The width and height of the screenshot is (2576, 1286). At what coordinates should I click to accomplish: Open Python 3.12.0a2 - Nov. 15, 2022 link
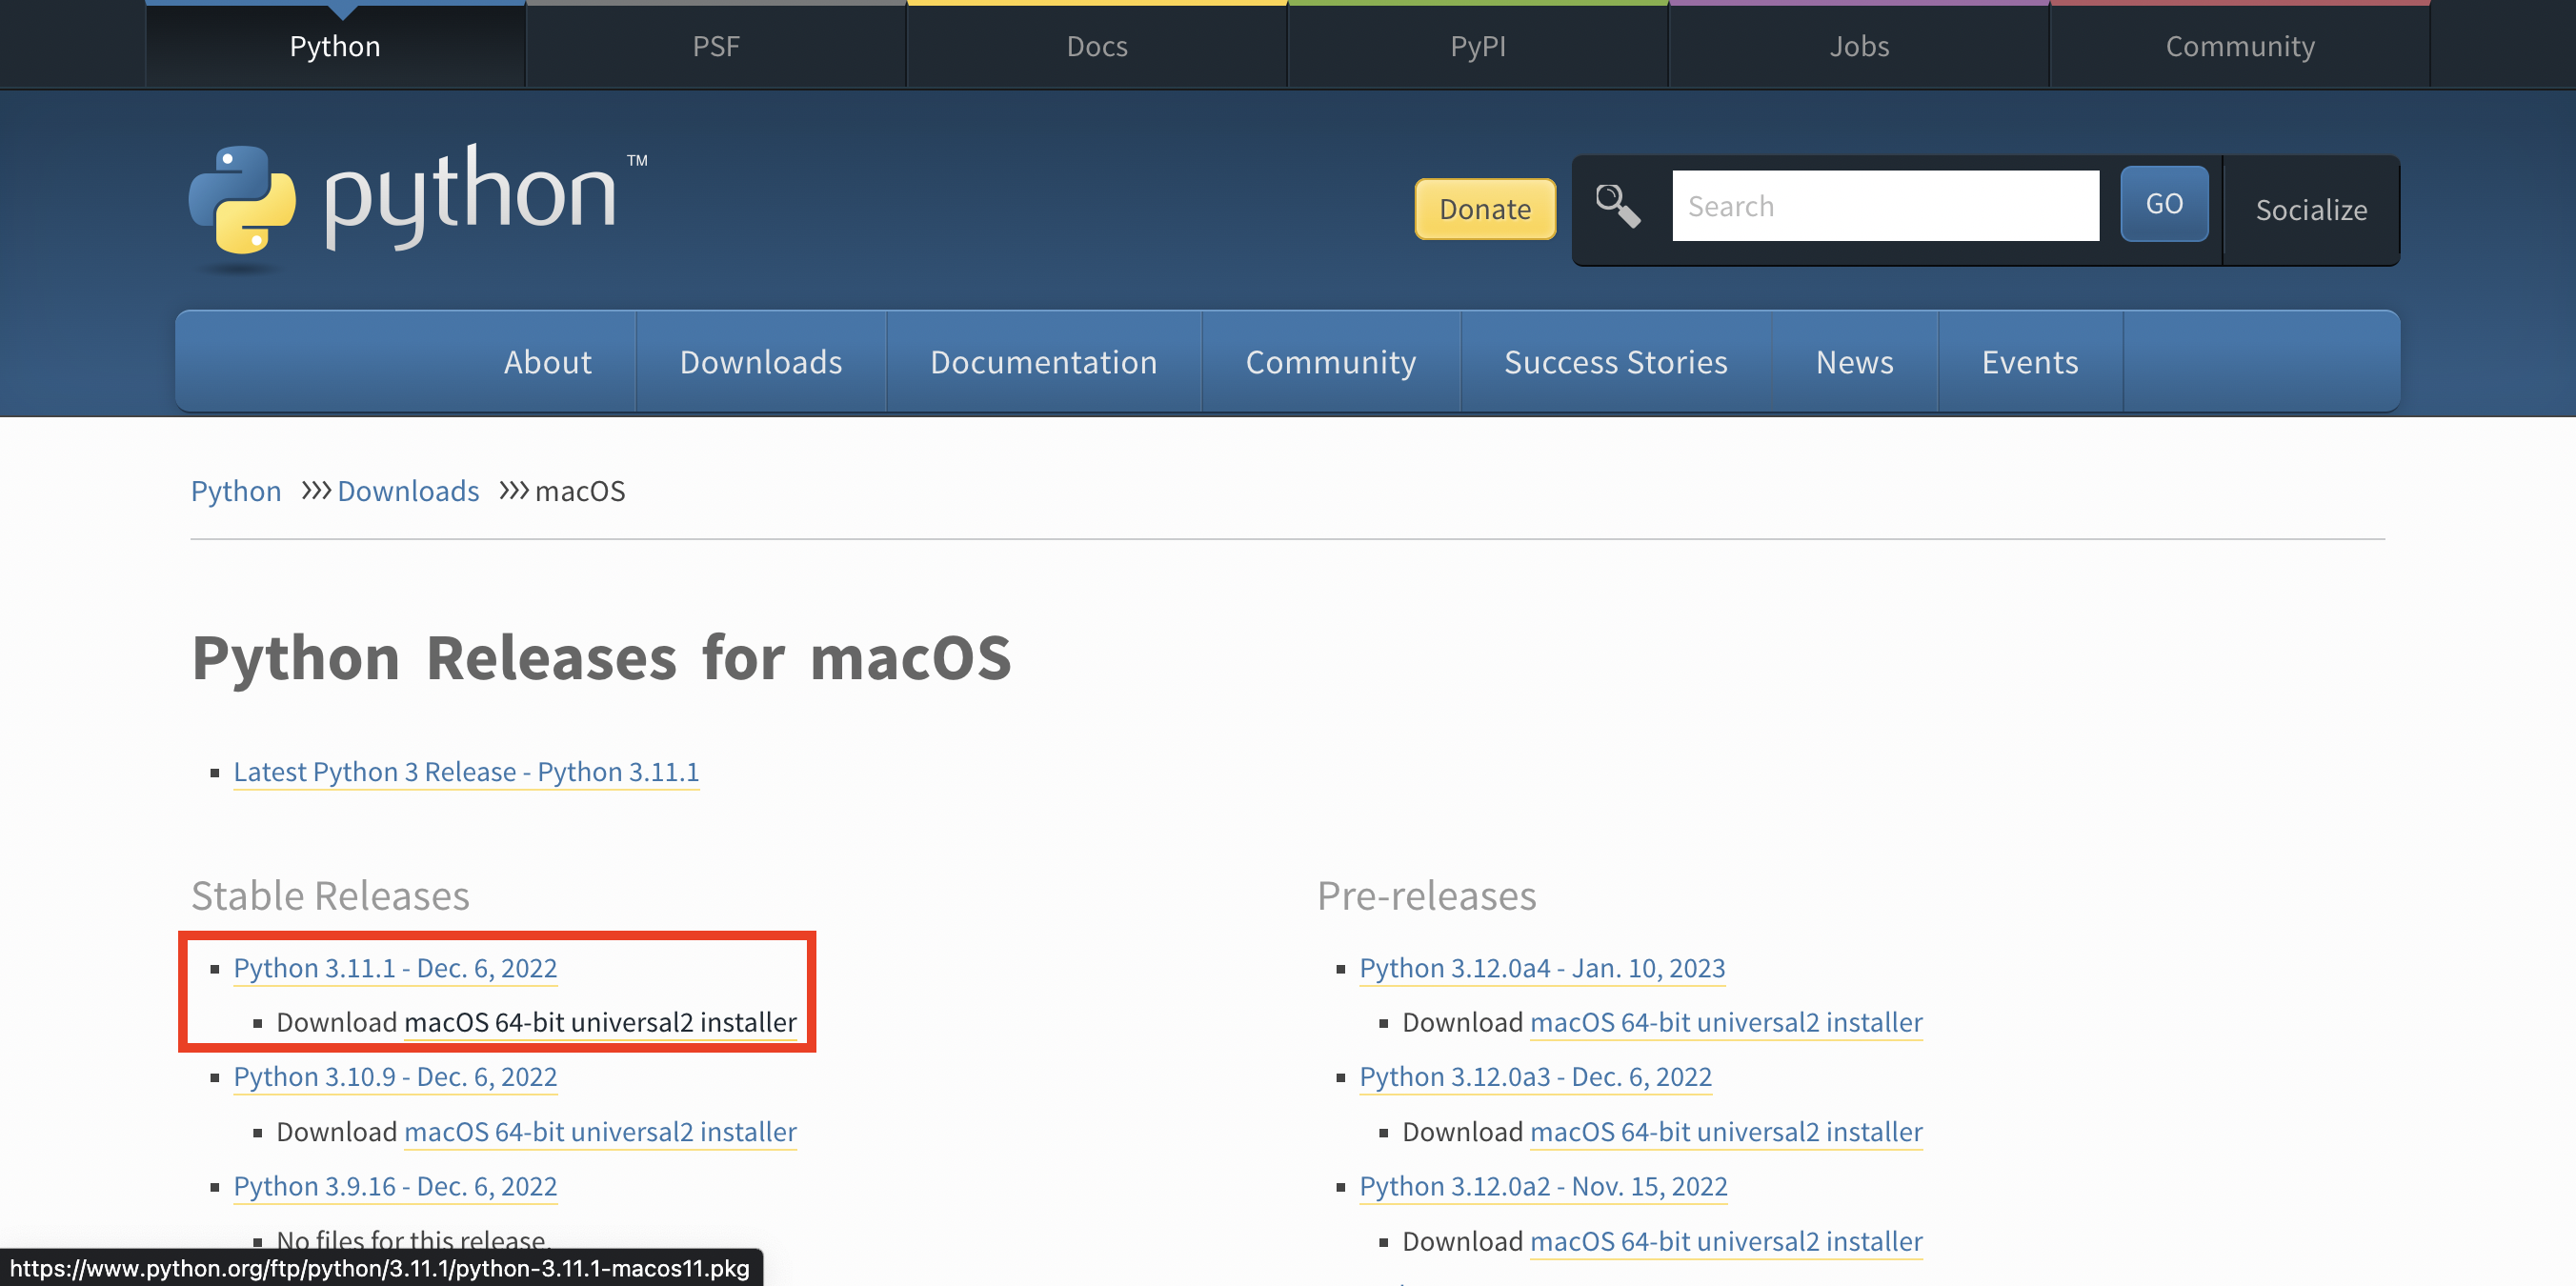click(1543, 1185)
